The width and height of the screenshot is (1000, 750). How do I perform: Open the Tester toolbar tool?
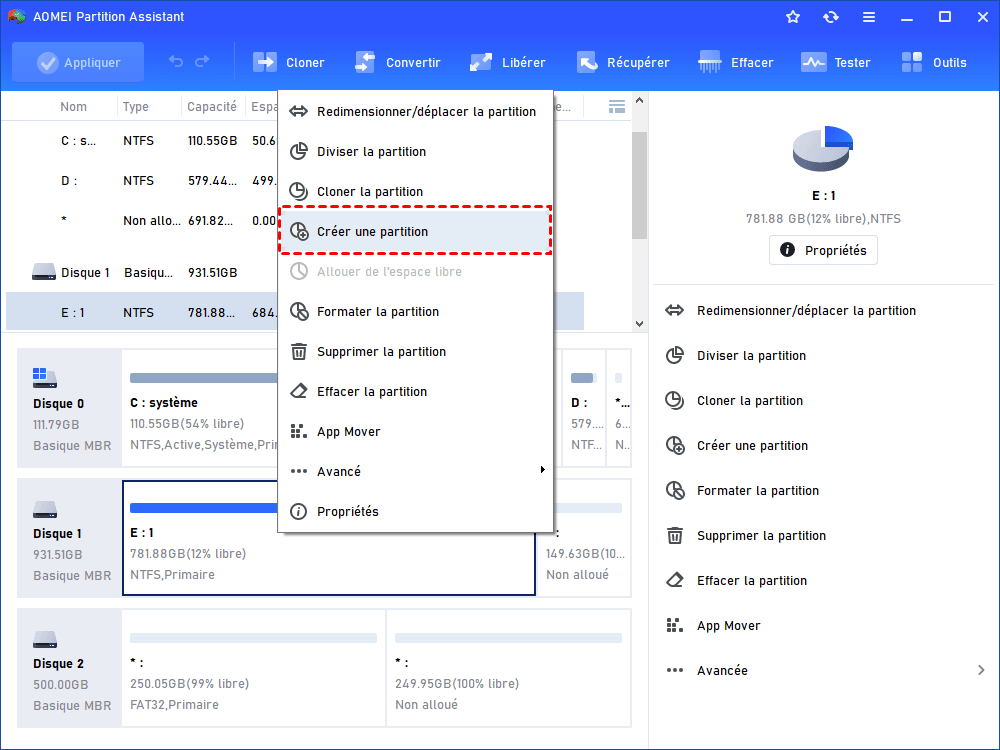pos(836,62)
